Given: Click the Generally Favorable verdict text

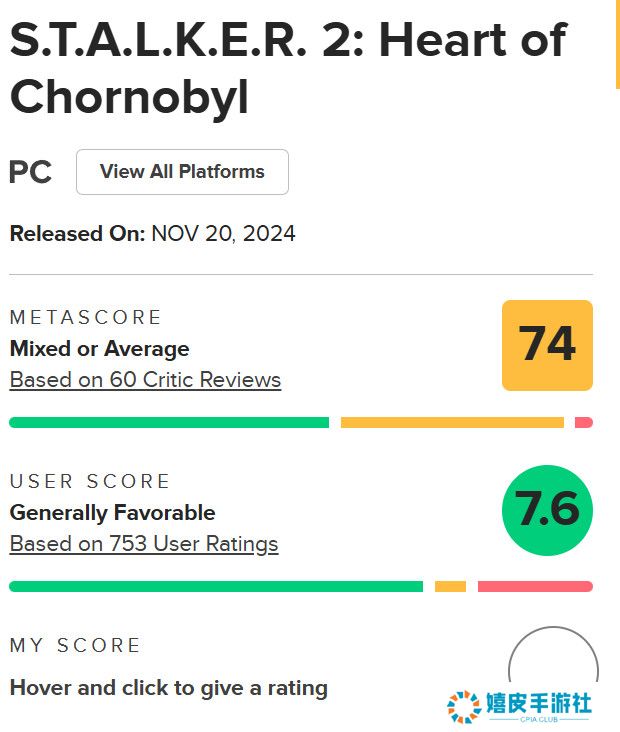Looking at the screenshot, I should 112,513.
